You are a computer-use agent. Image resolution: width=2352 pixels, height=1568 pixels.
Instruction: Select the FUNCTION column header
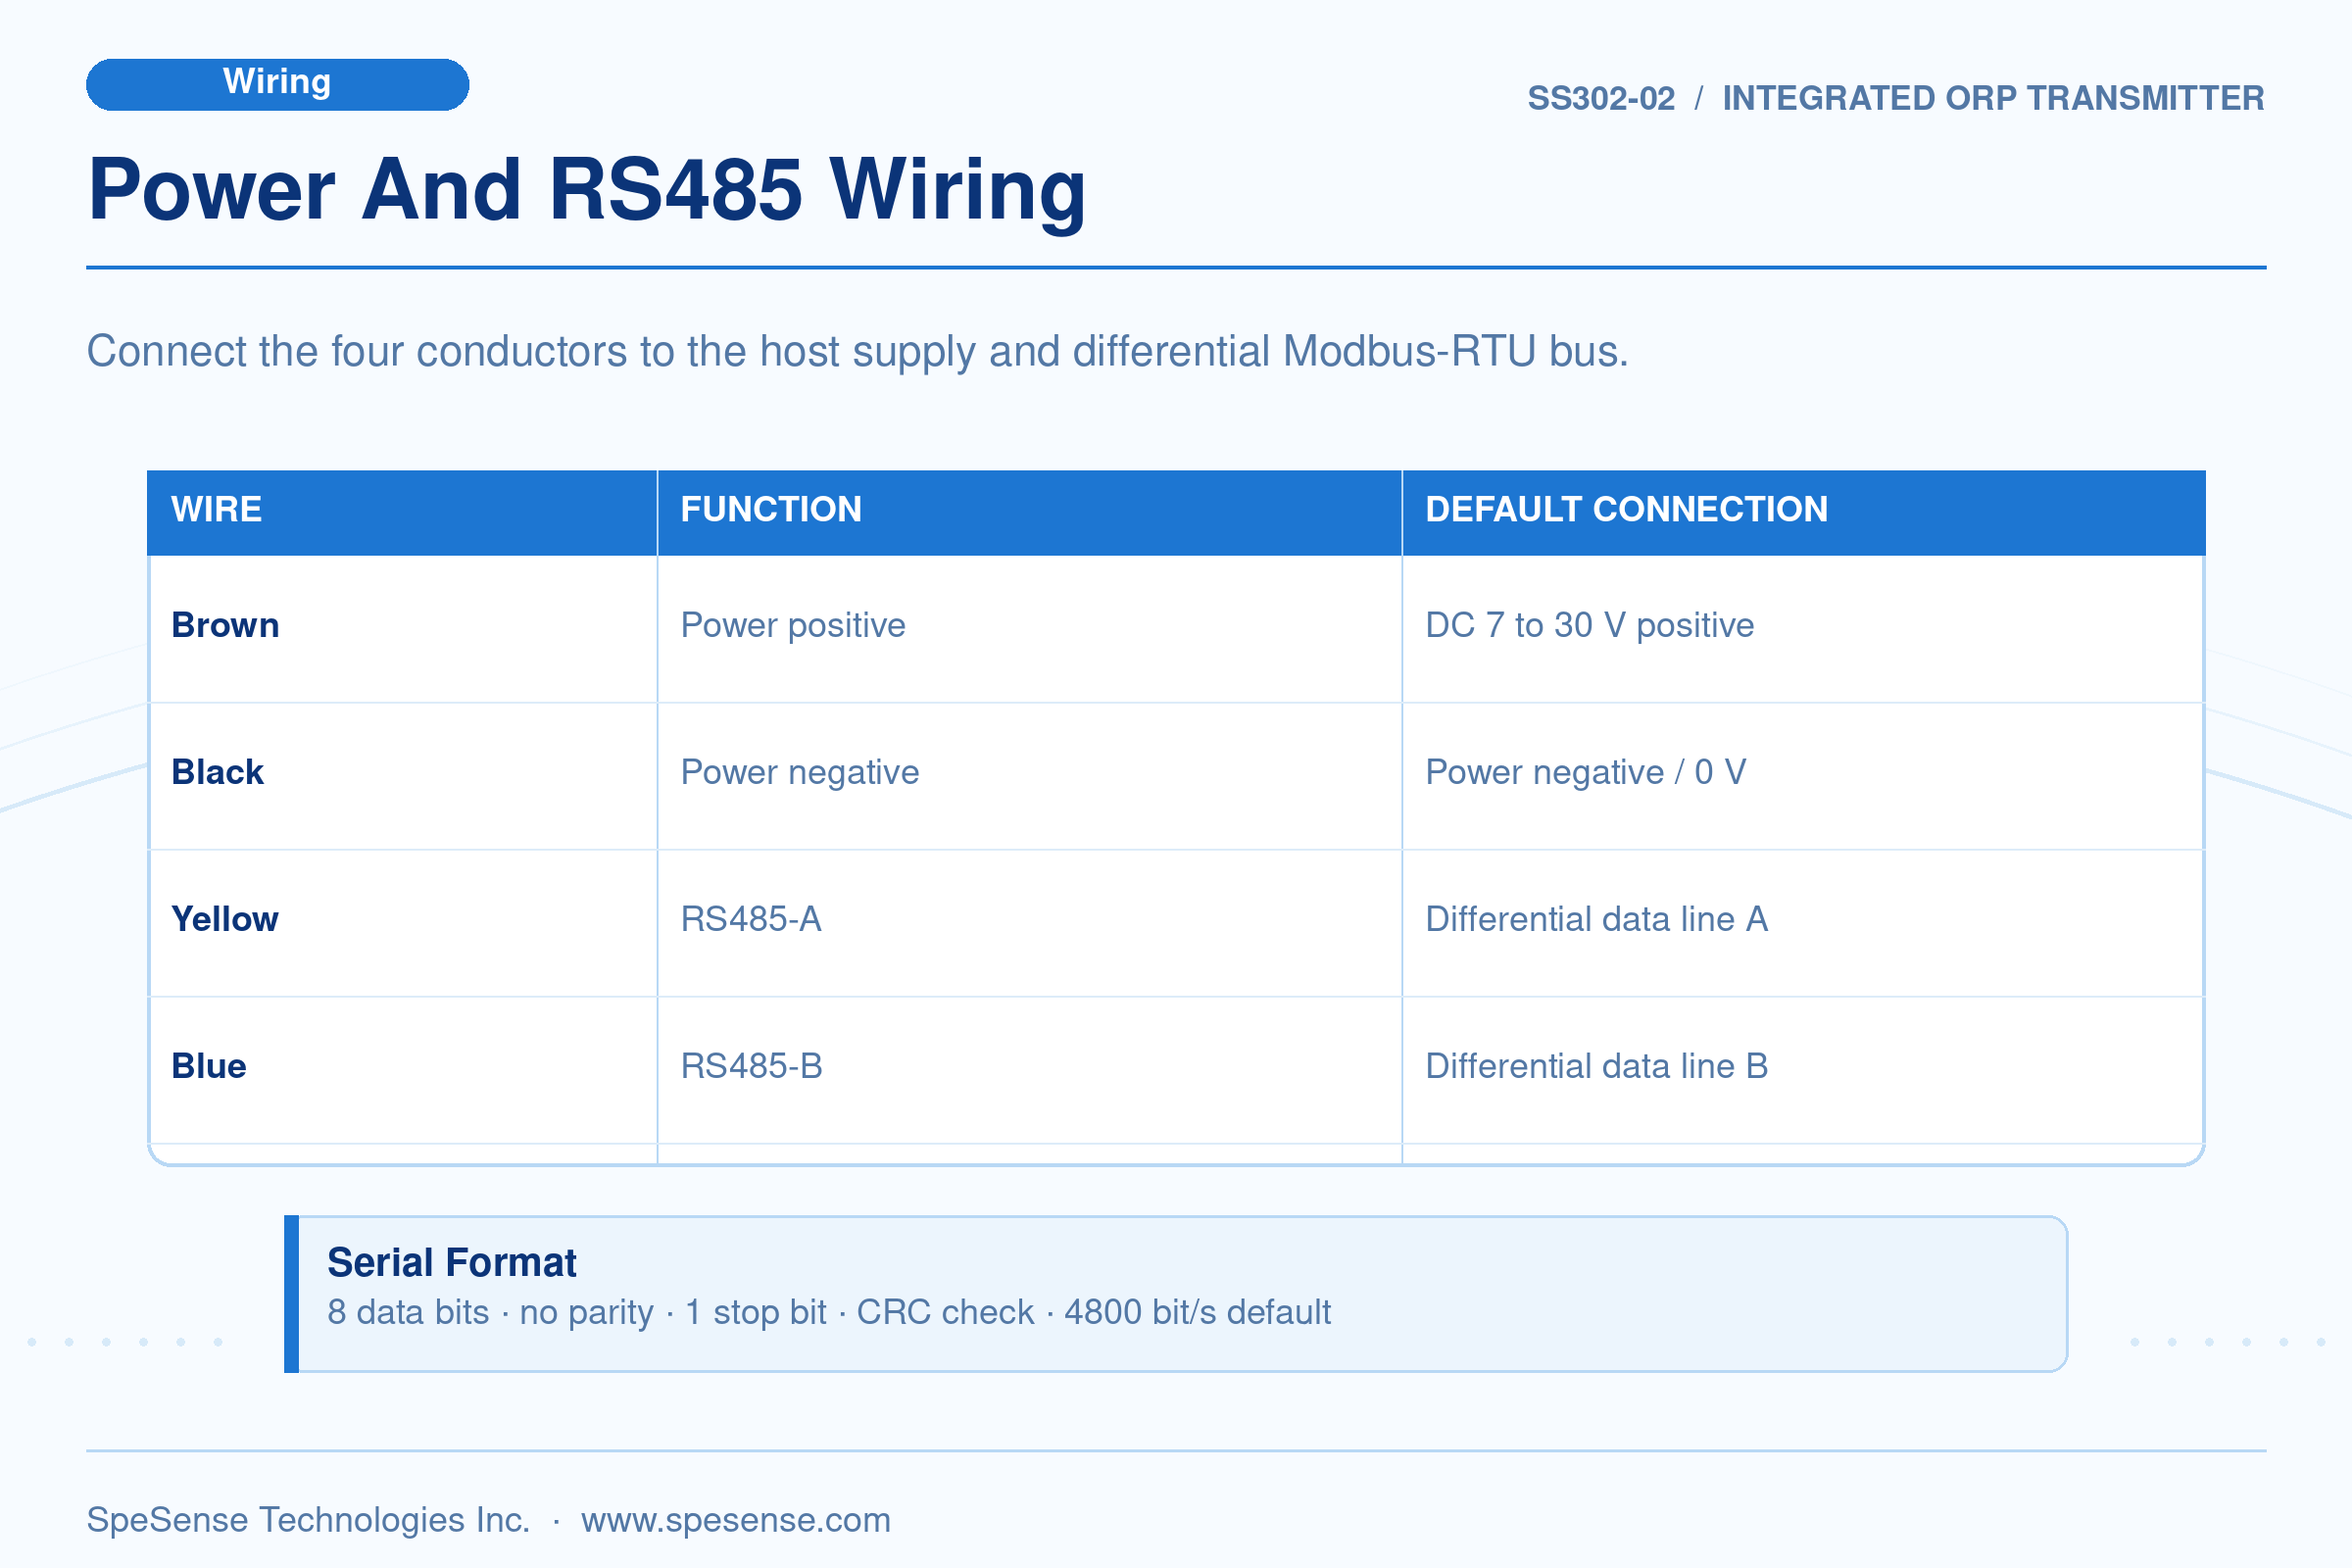tap(1029, 512)
